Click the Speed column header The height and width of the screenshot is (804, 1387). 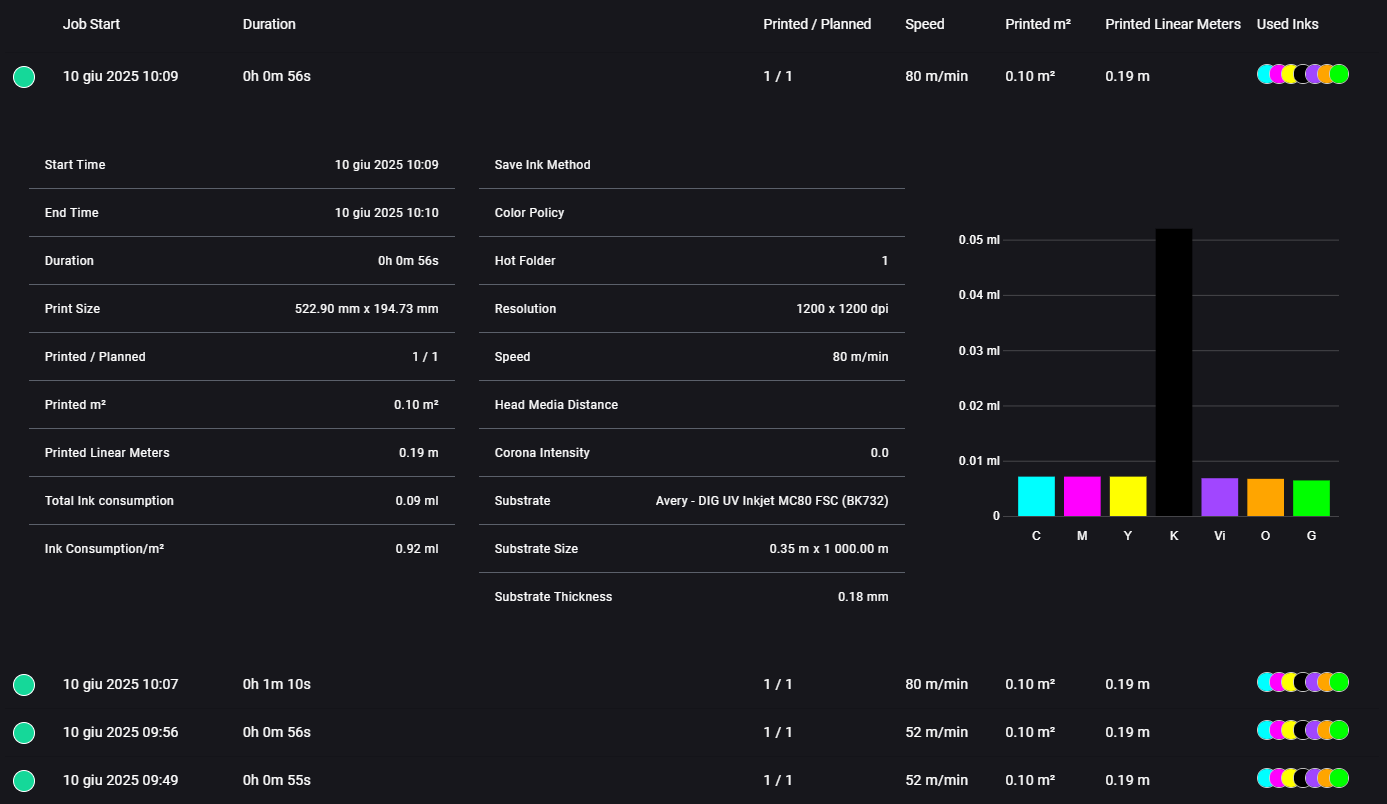click(x=924, y=24)
